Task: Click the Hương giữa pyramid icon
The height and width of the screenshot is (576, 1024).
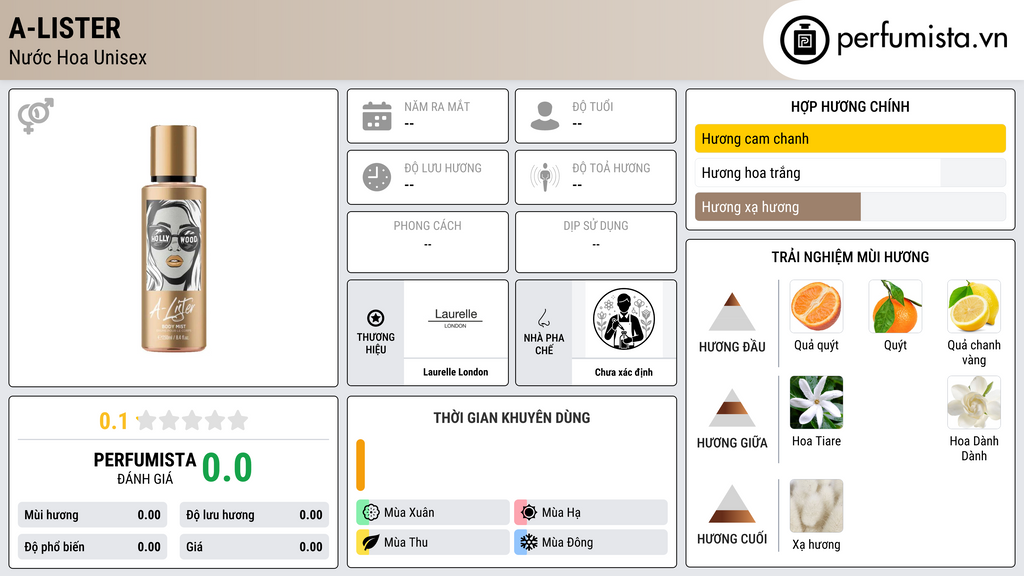Action: 732,408
